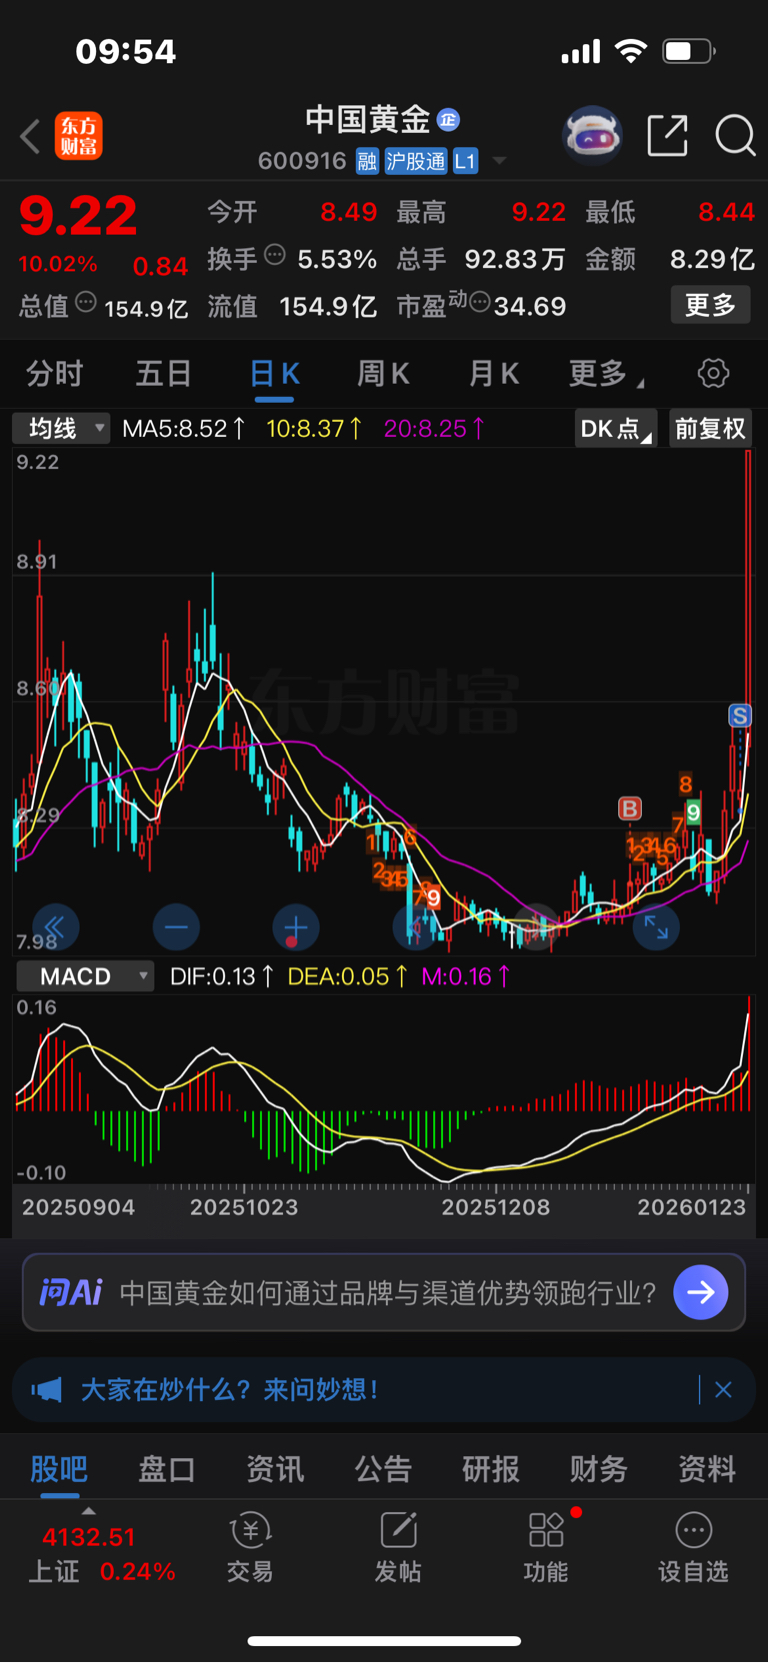This screenshot has width=768, height=1663.
Task: Switch to 资料 tab
Action: pyautogui.click(x=707, y=1469)
